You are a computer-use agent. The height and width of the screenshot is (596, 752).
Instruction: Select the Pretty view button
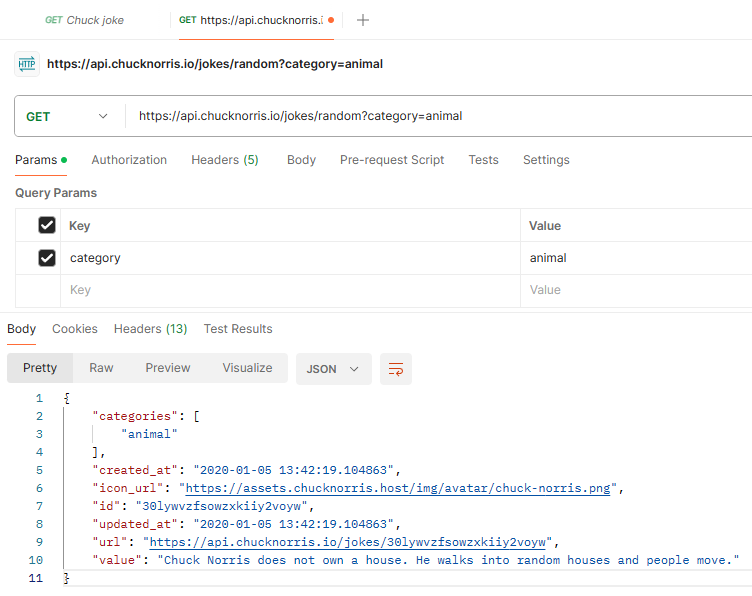(40, 368)
